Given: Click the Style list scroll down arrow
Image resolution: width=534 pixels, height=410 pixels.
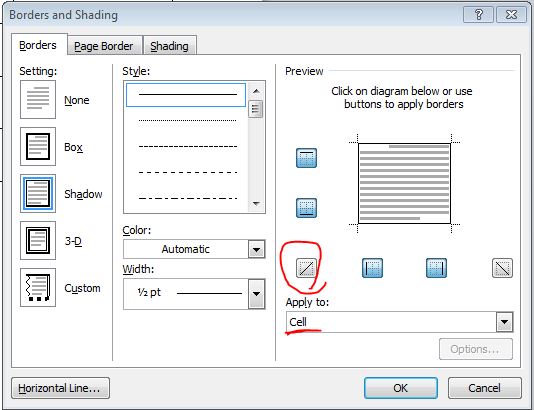Looking at the screenshot, I should click(256, 204).
